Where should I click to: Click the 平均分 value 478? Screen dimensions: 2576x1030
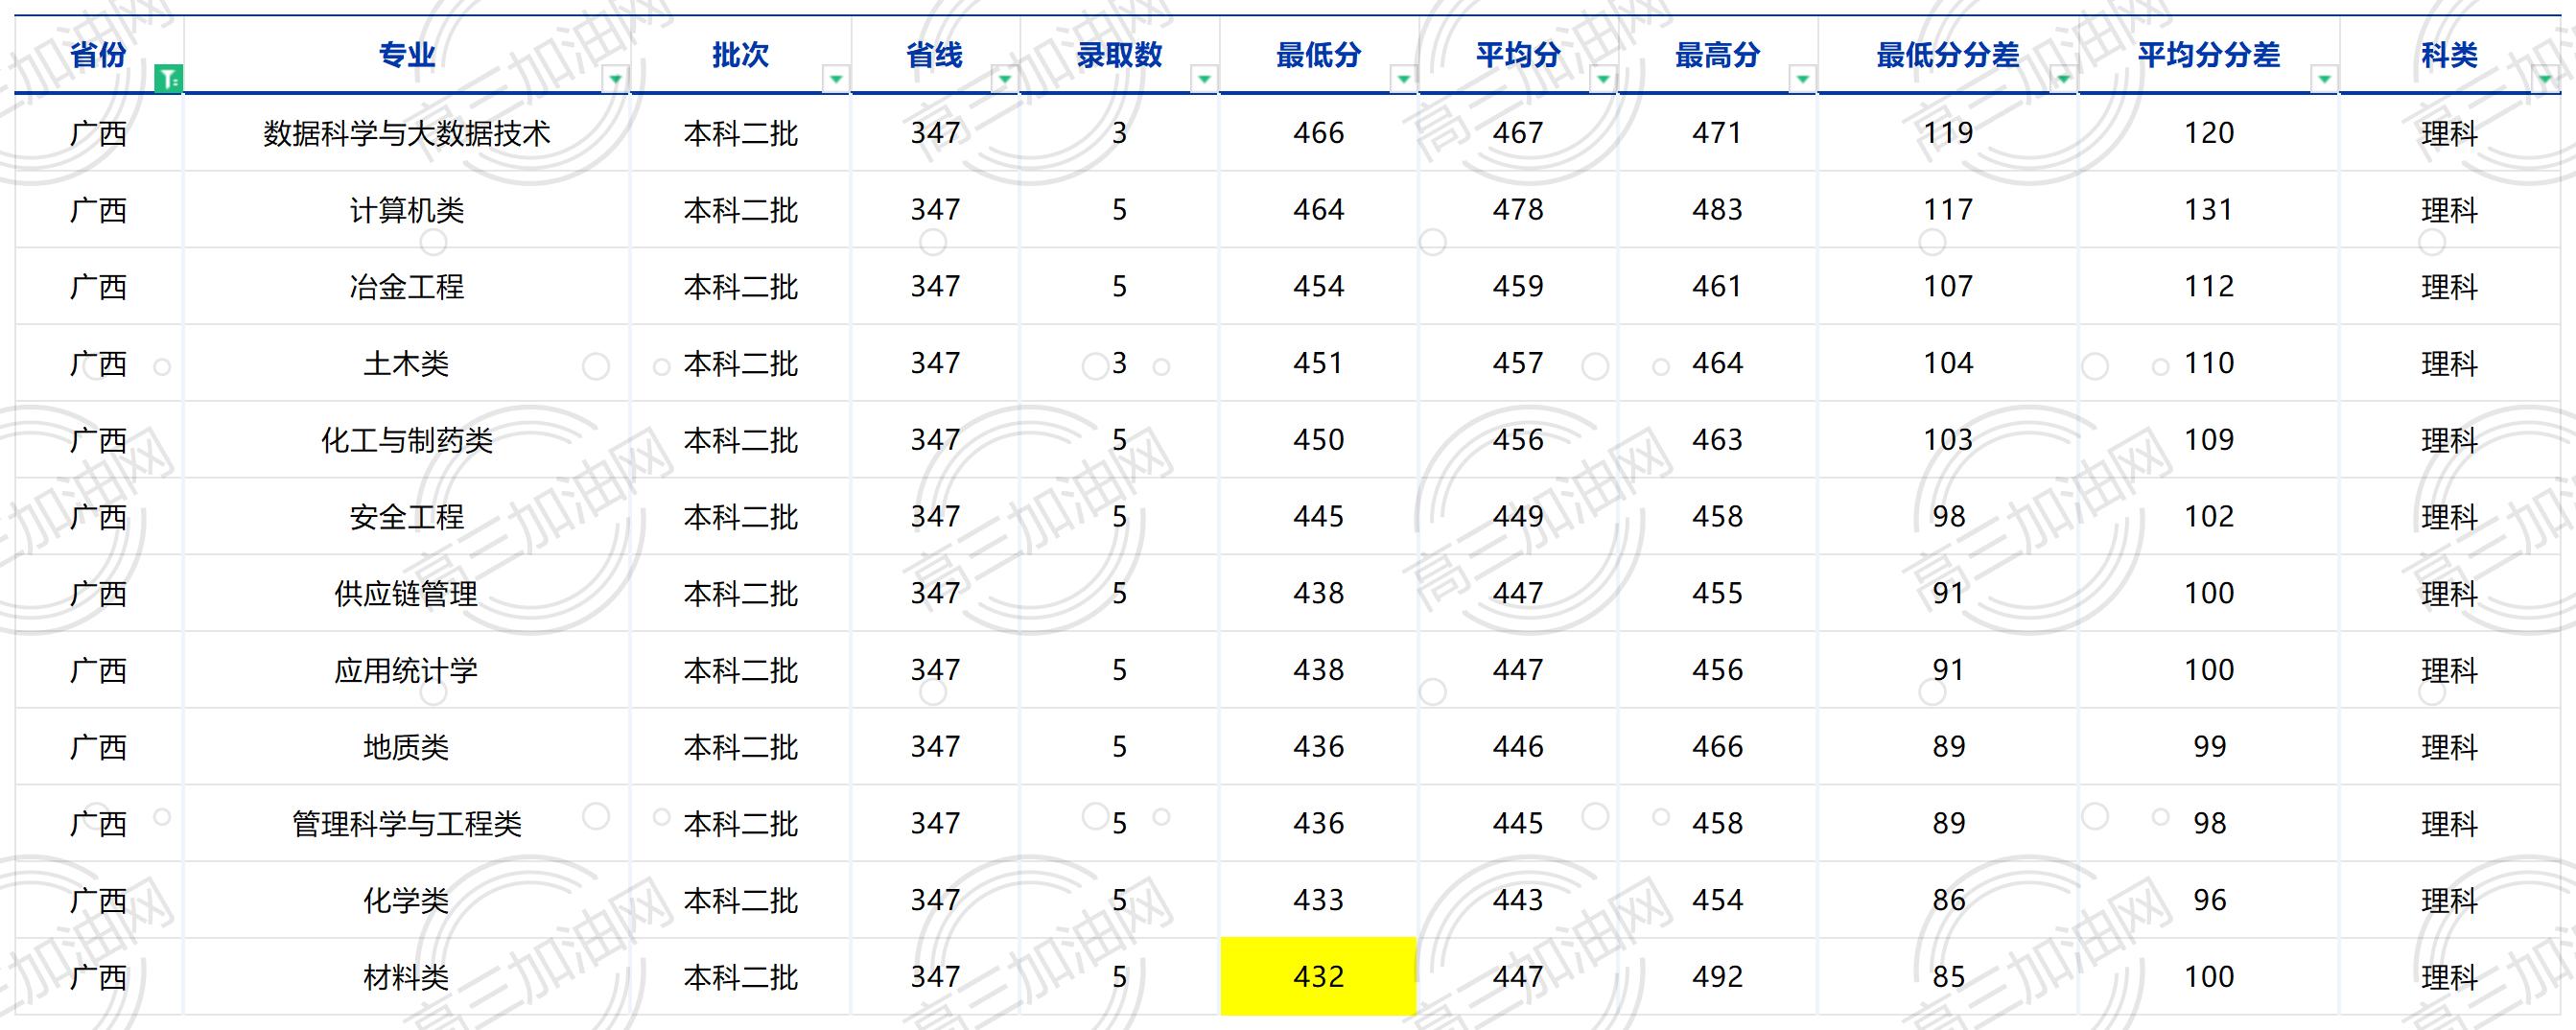[x=1518, y=209]
